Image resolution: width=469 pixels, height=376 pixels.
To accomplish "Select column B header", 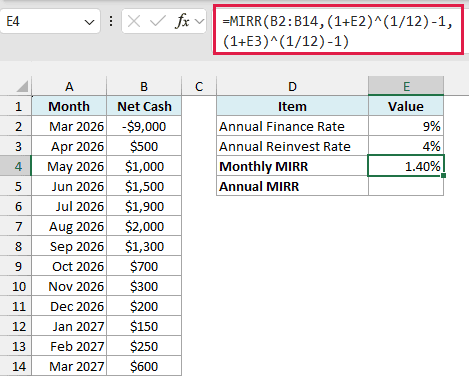I will tap(144, 86).
